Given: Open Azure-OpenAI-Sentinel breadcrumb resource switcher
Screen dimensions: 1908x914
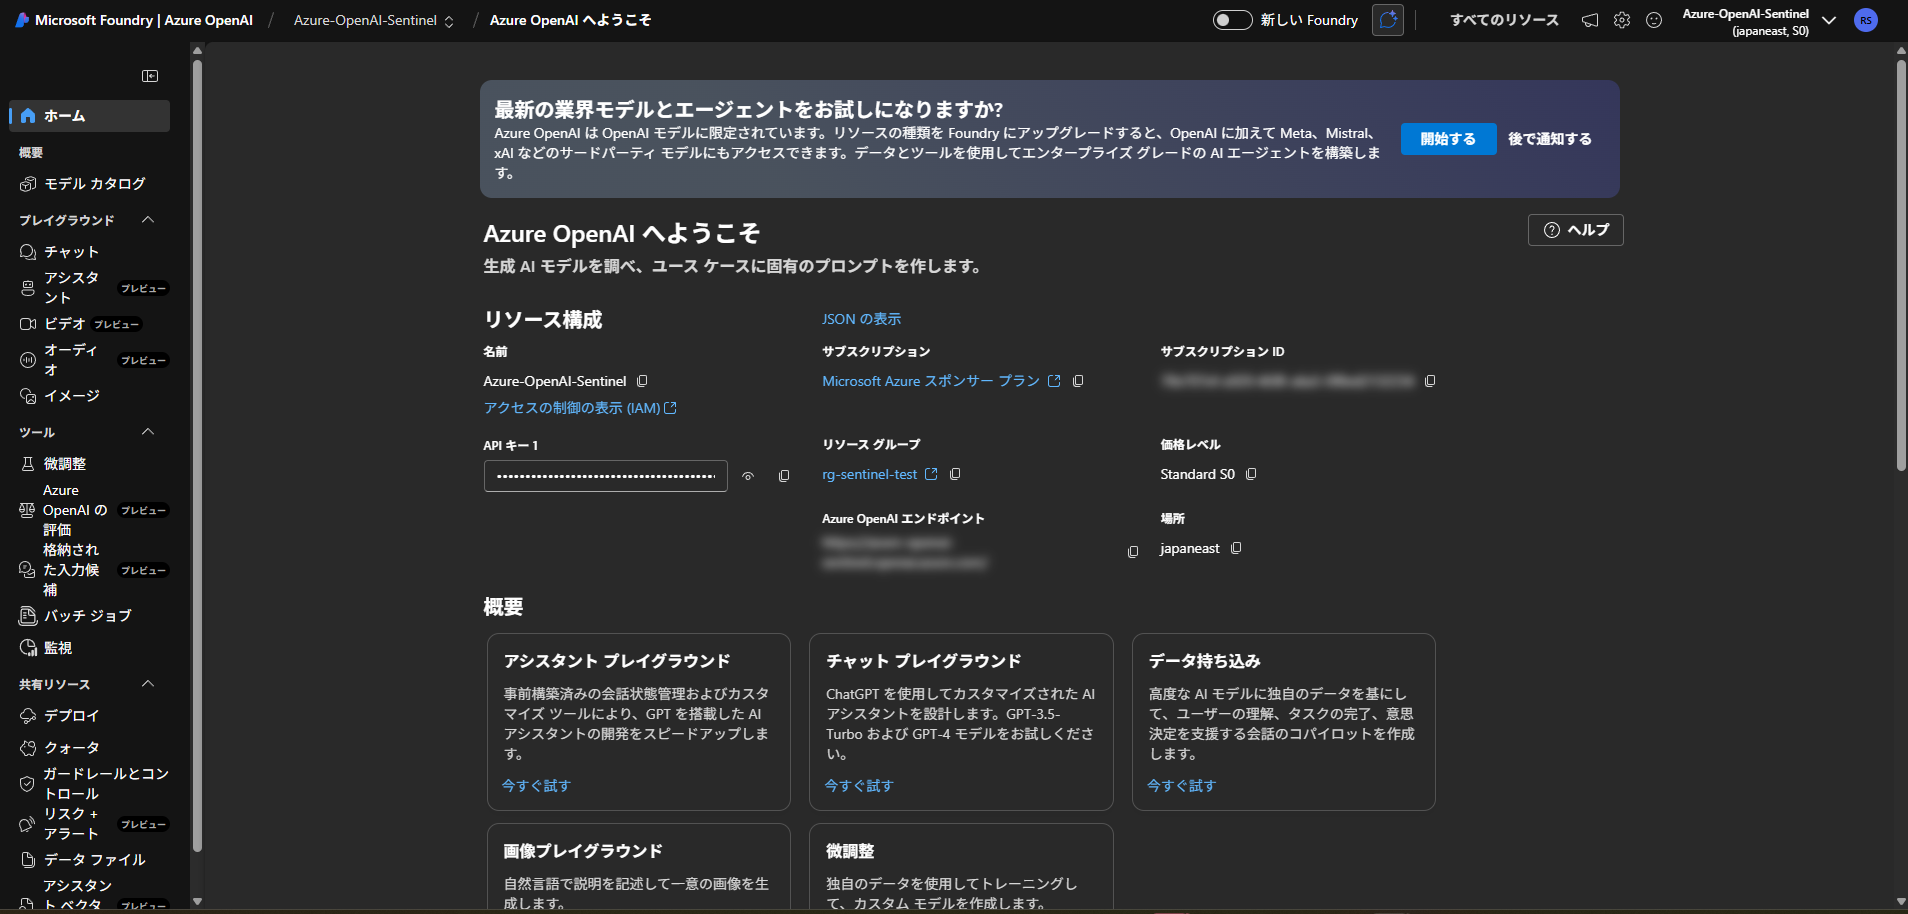Looking at the screenshot, I should click(x=374, y=20).
